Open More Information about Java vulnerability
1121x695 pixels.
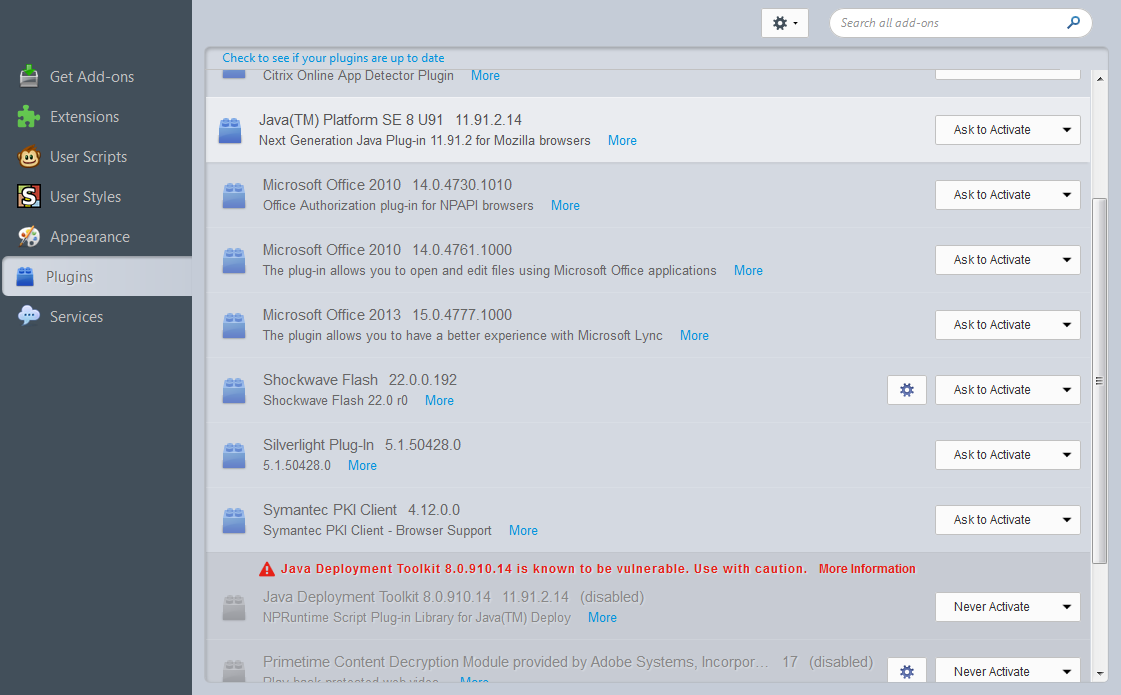click(x=866, y=569)
